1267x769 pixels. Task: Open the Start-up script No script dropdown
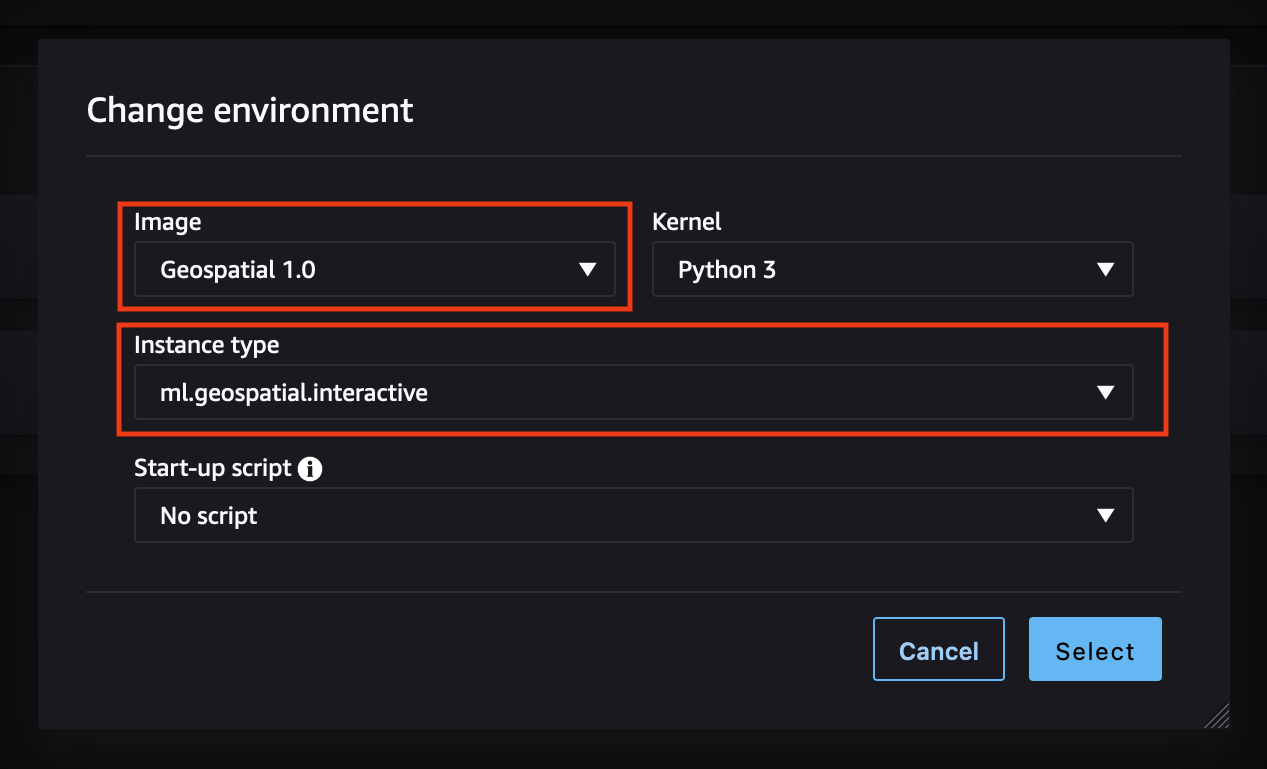pyautogui.click(x=633, y=515)
